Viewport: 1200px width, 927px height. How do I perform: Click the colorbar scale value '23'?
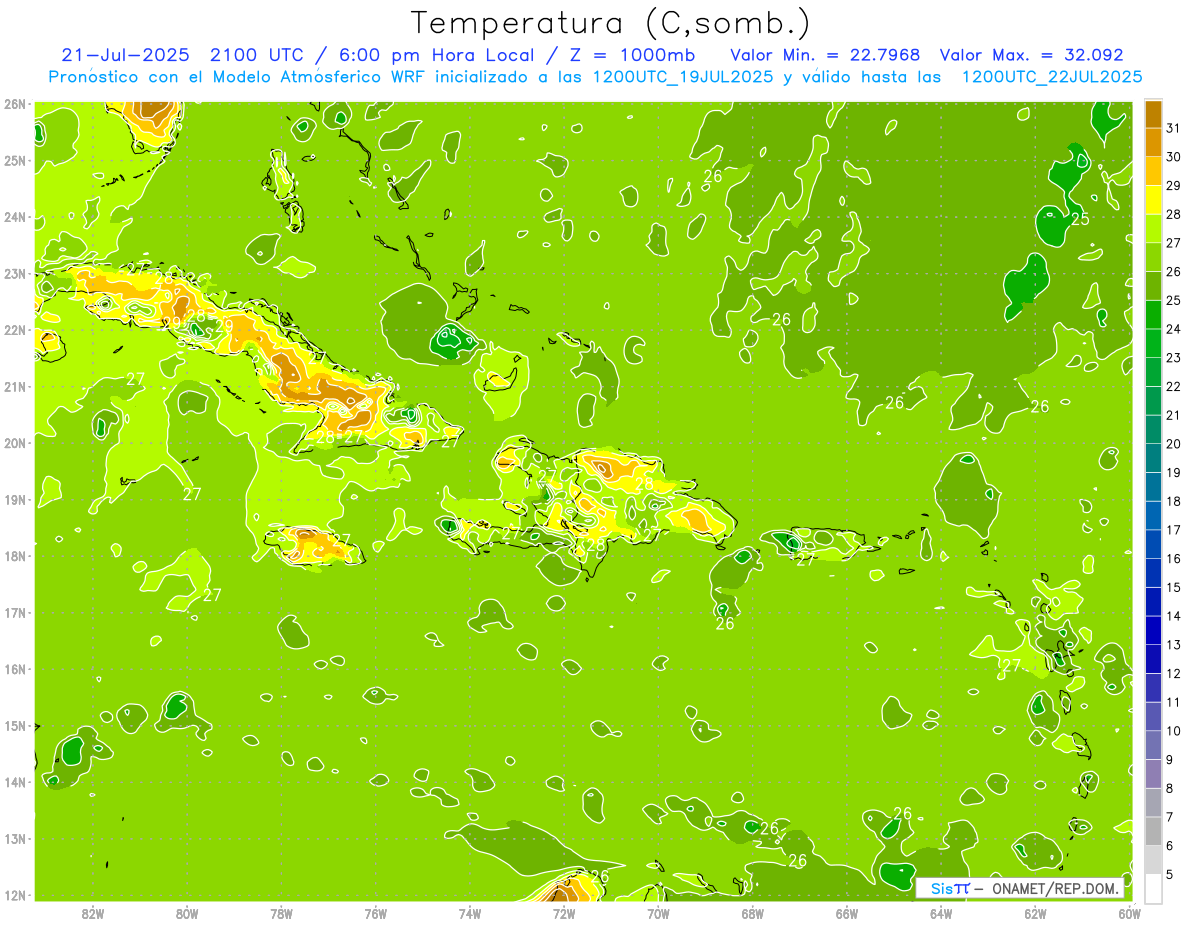[1174, 358]
